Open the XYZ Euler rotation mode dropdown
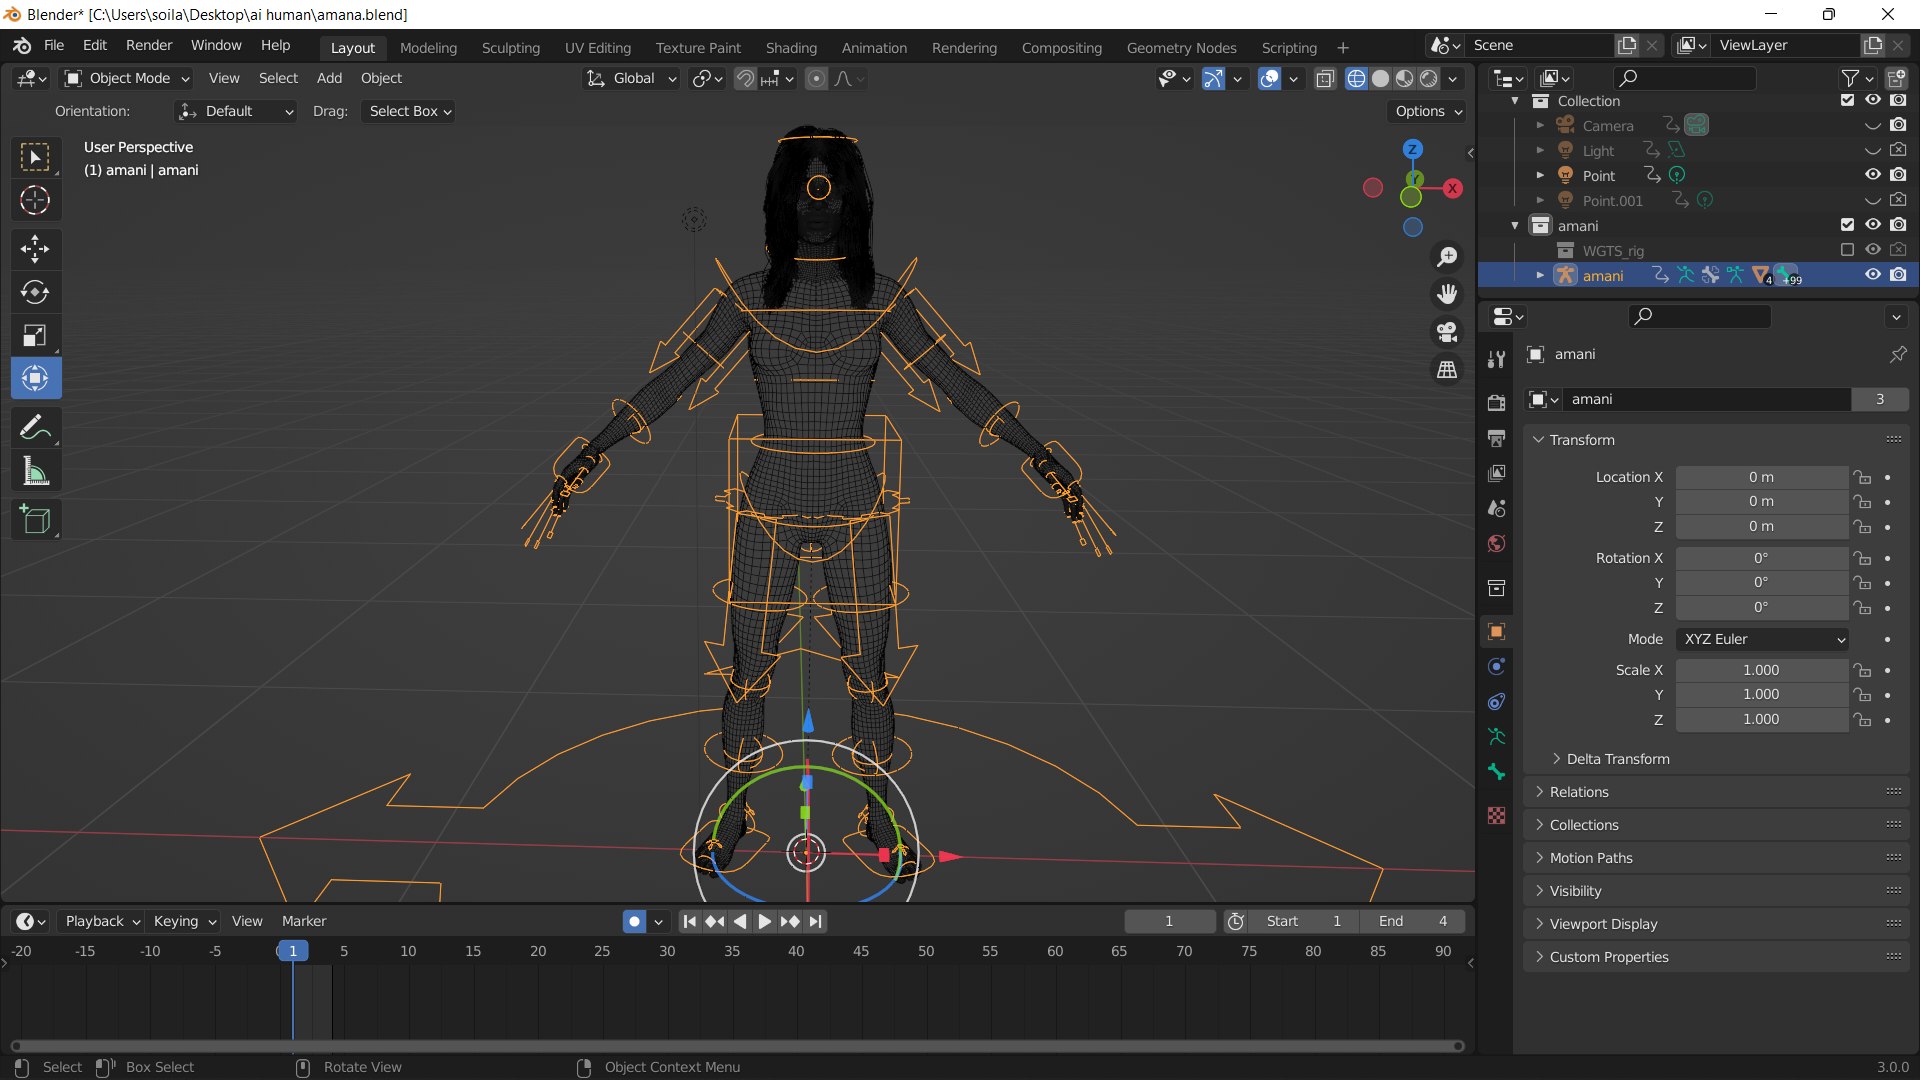The width and height of the screenshot is (1920, 1080). [x=1762, y=639]
